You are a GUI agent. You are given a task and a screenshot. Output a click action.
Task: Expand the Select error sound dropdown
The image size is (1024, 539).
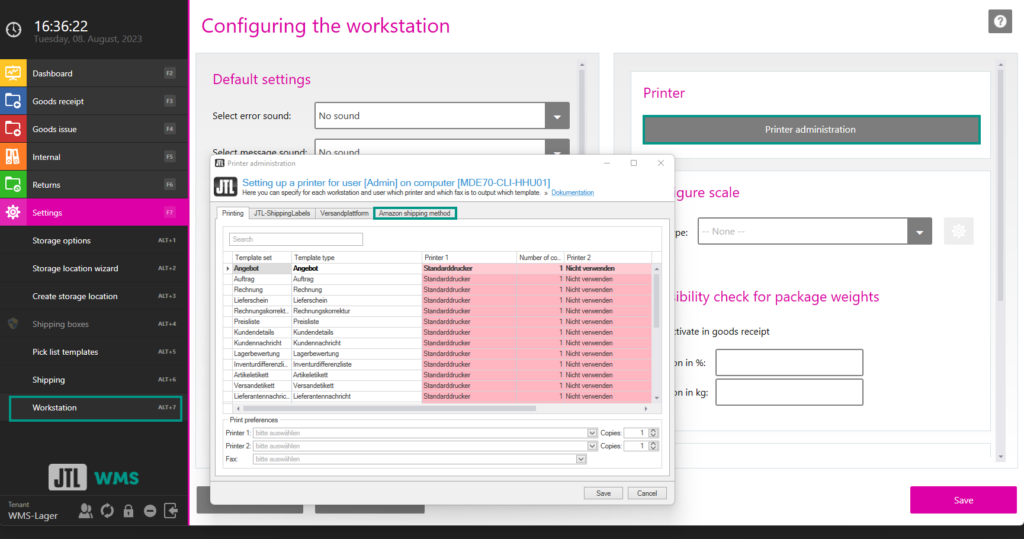coord(557,116)
